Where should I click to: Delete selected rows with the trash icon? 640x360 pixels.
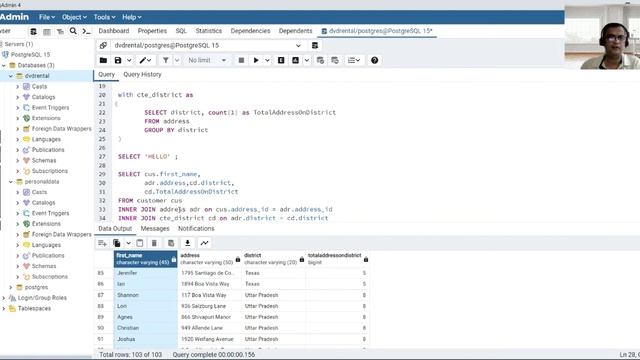tap(154, 243)
